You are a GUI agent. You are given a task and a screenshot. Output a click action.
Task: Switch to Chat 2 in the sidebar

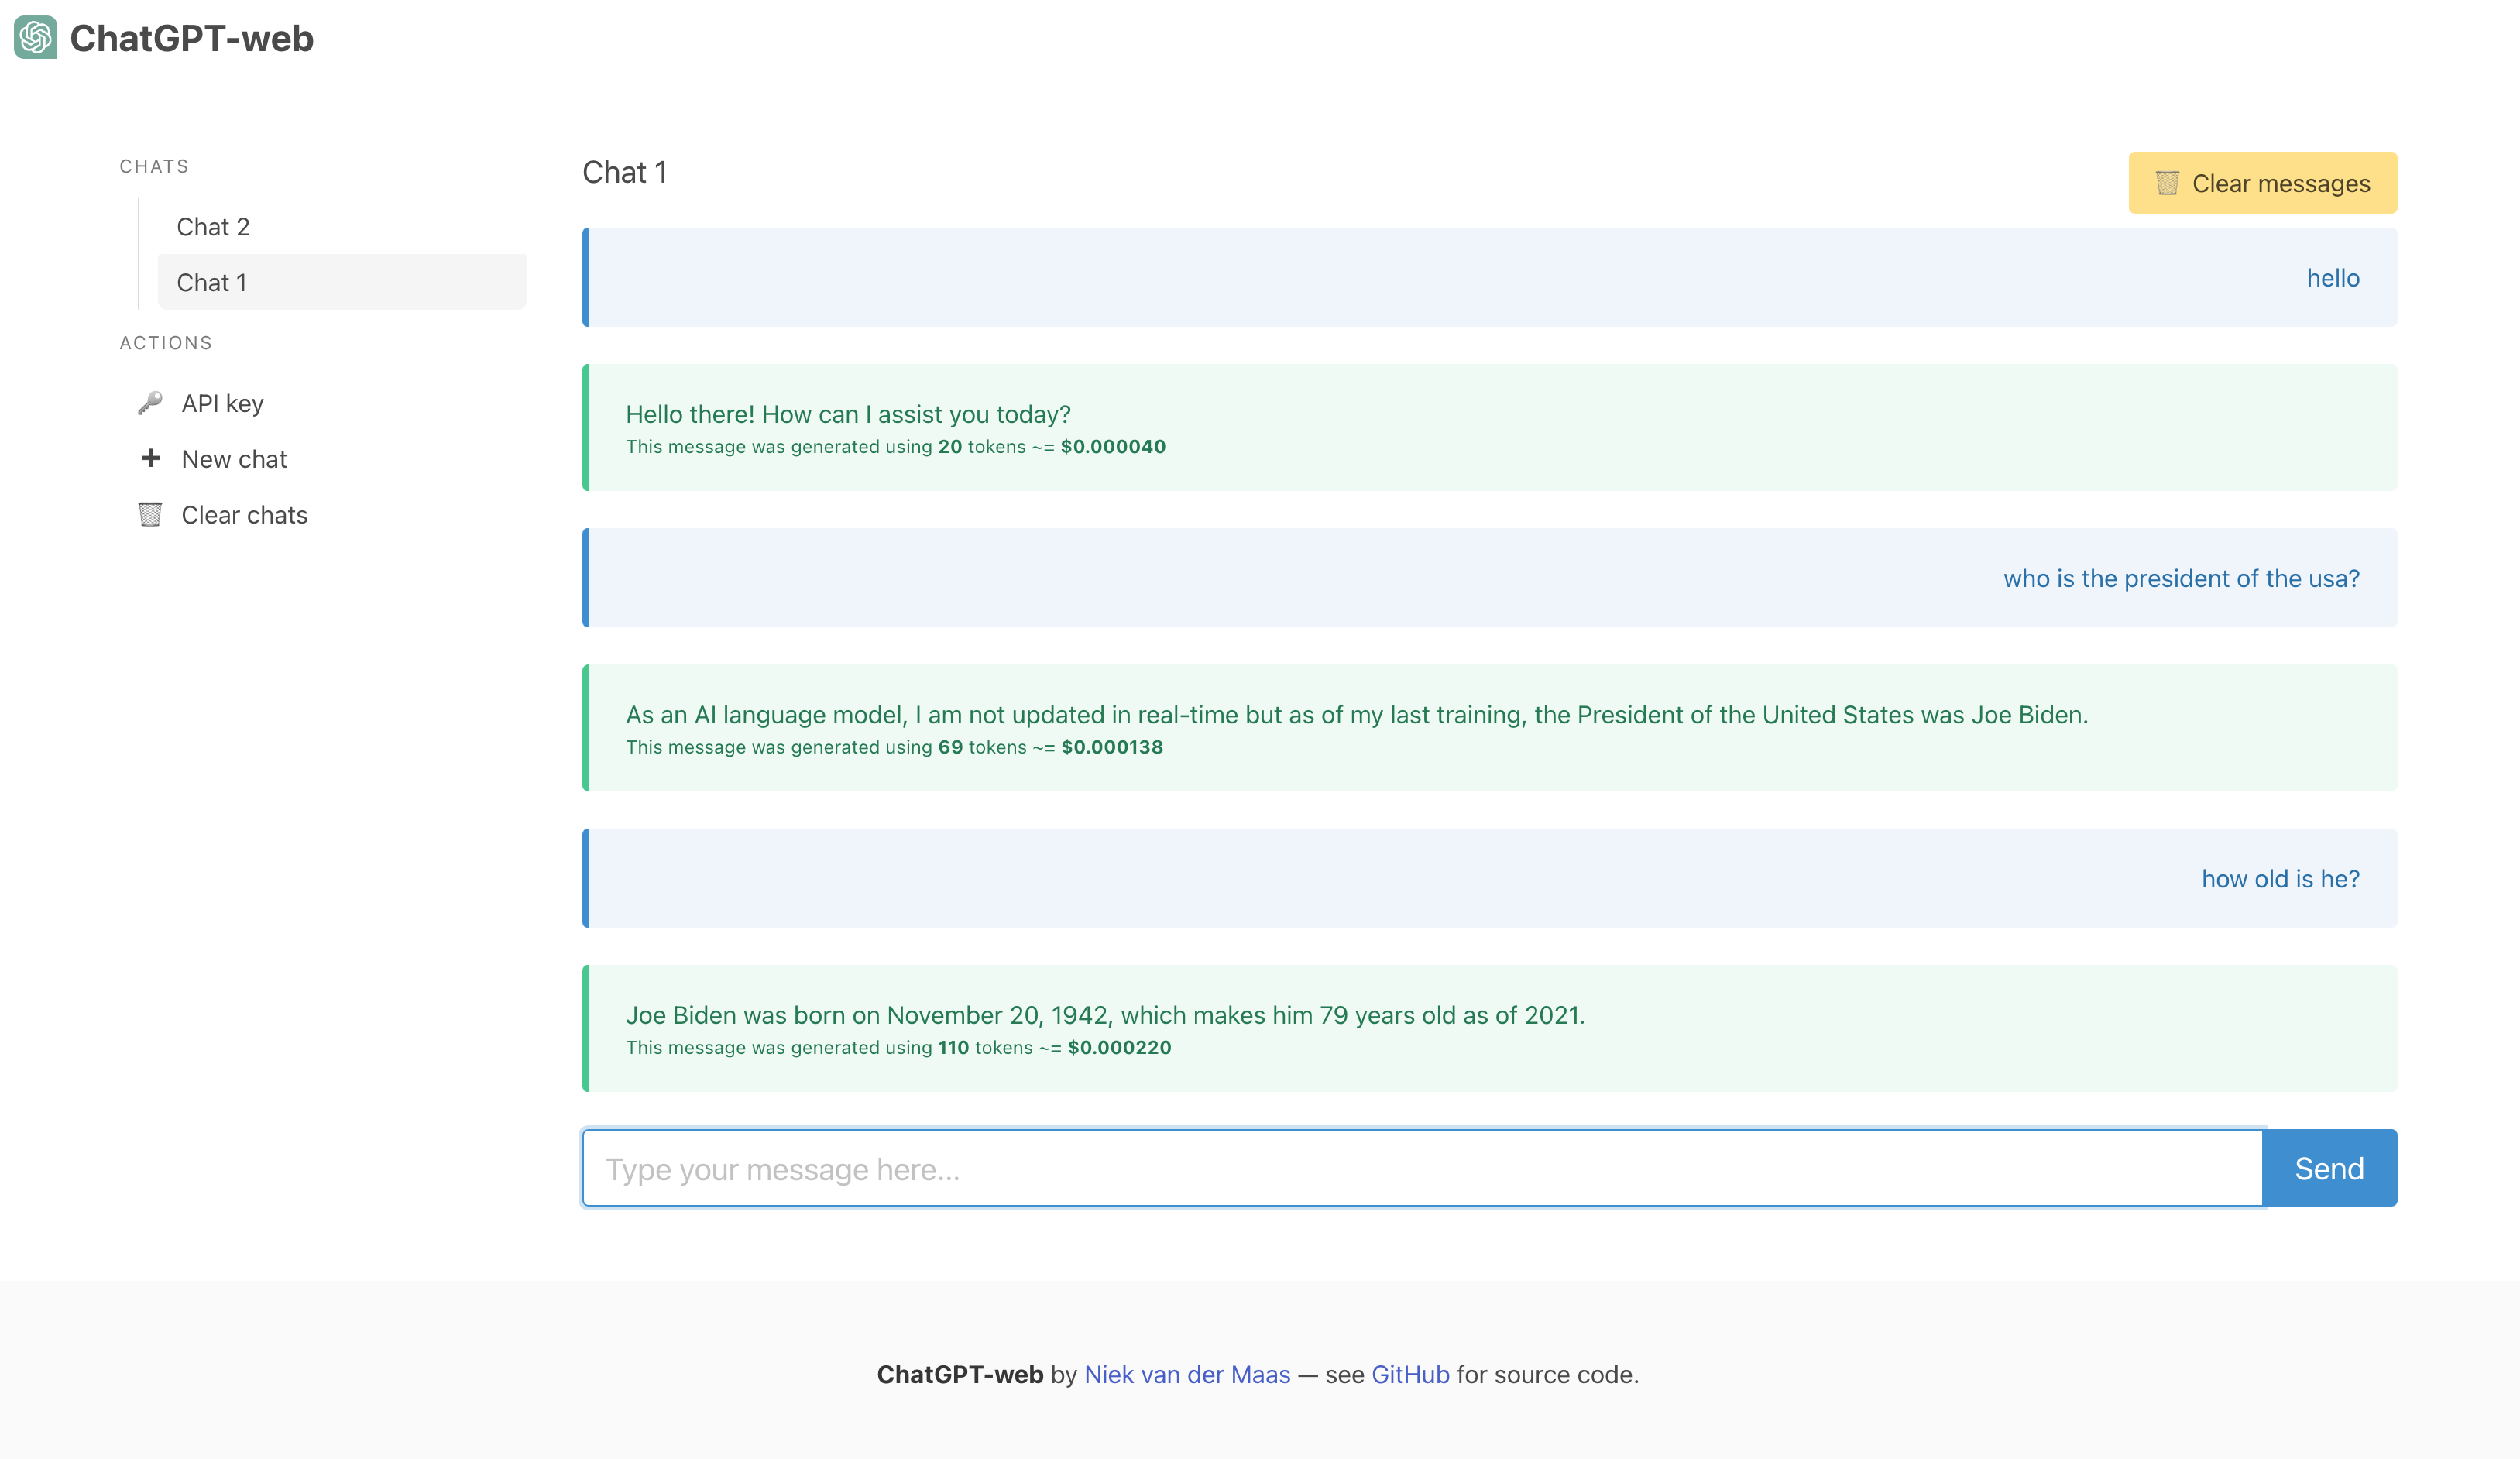tap(213, 226)
